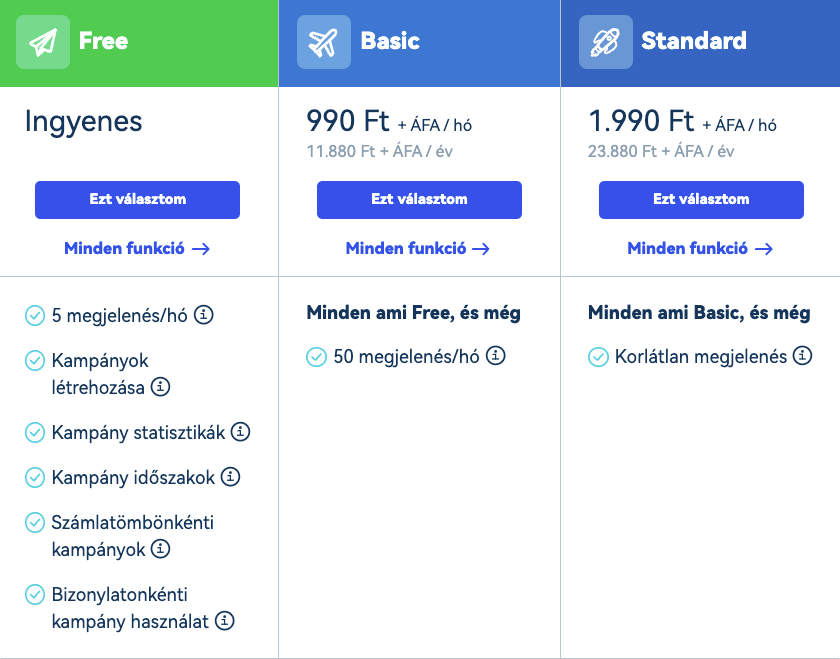Click checkmark beside 50 megjelenés/hó
The image size is (840, 659).
coord(316,357)
